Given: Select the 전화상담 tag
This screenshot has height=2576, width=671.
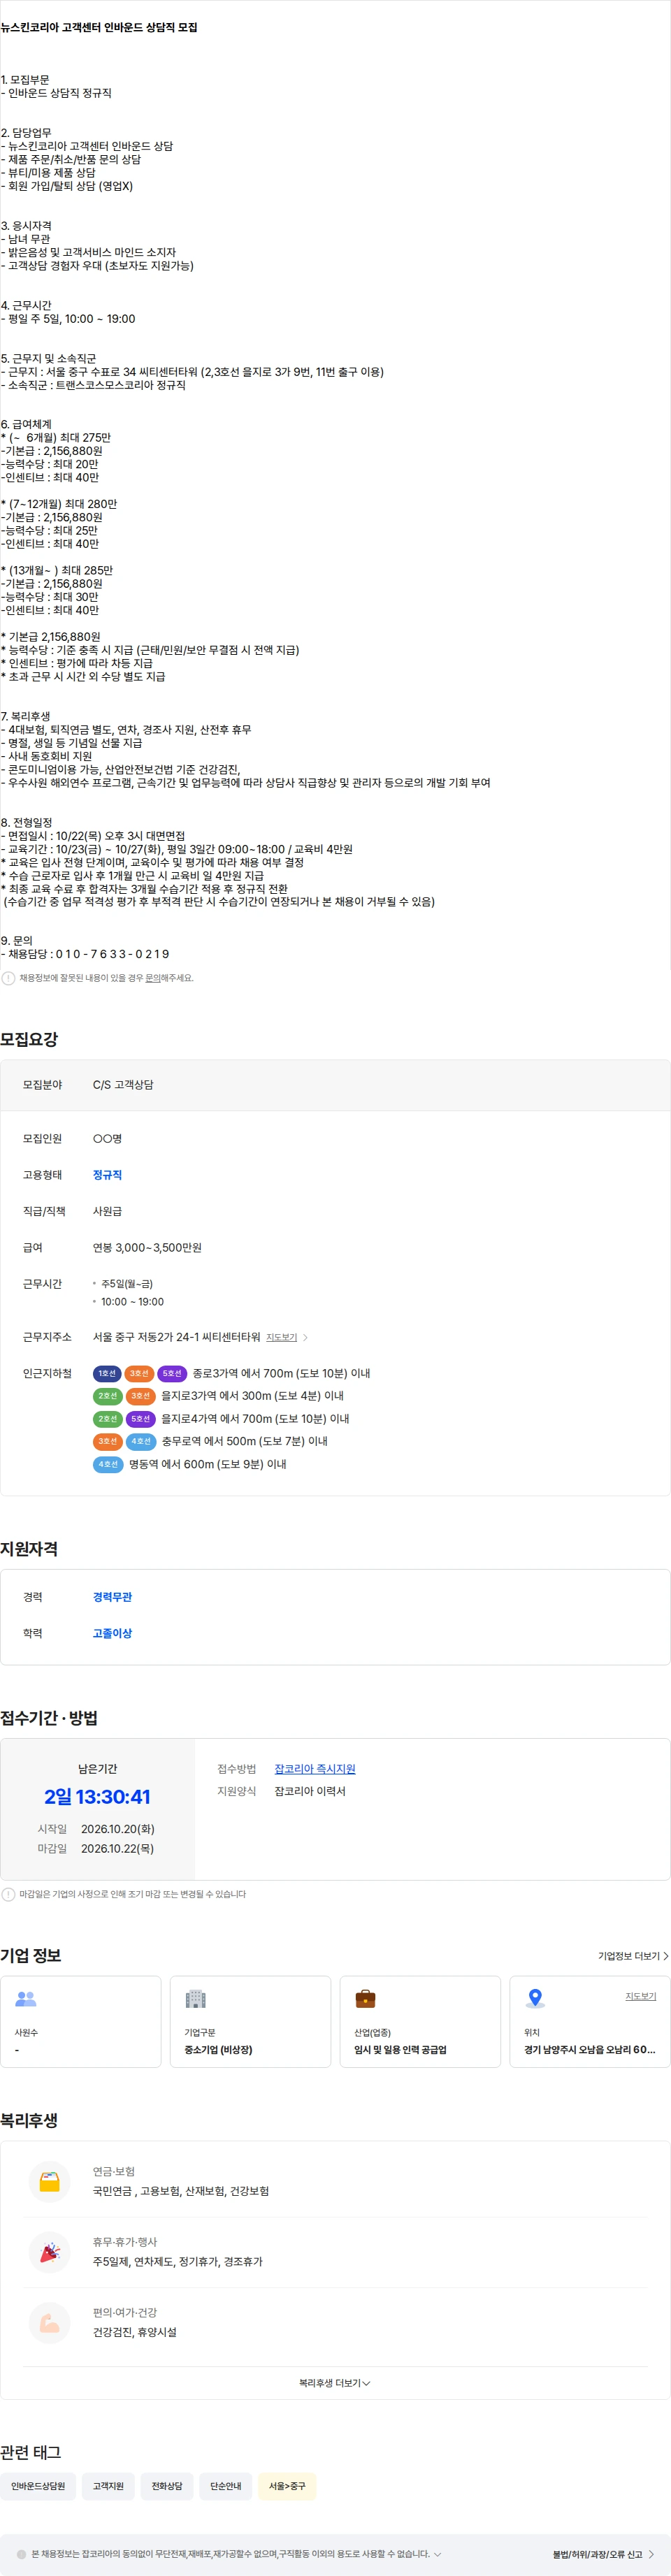Looking at the screenshot, I should pos(167,2486).
